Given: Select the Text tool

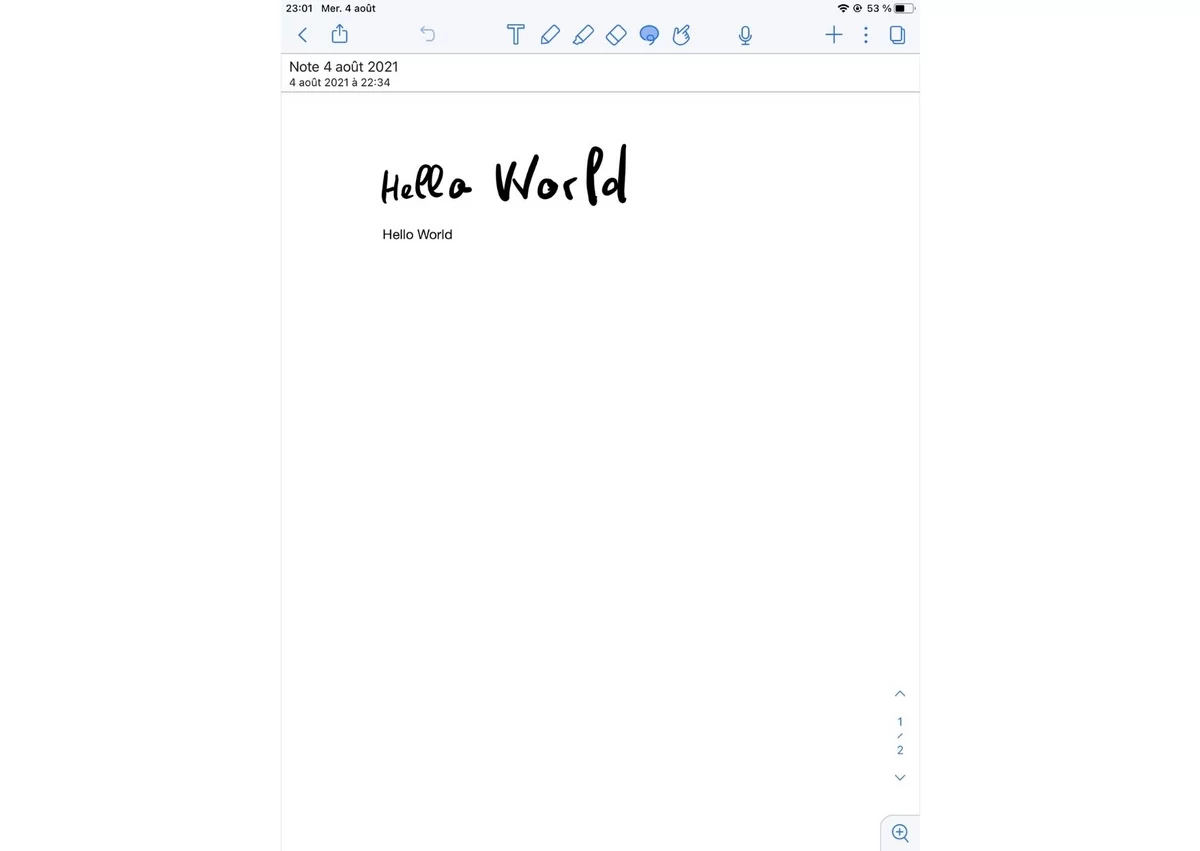Looking at the screenshot, I should point(515,35).
